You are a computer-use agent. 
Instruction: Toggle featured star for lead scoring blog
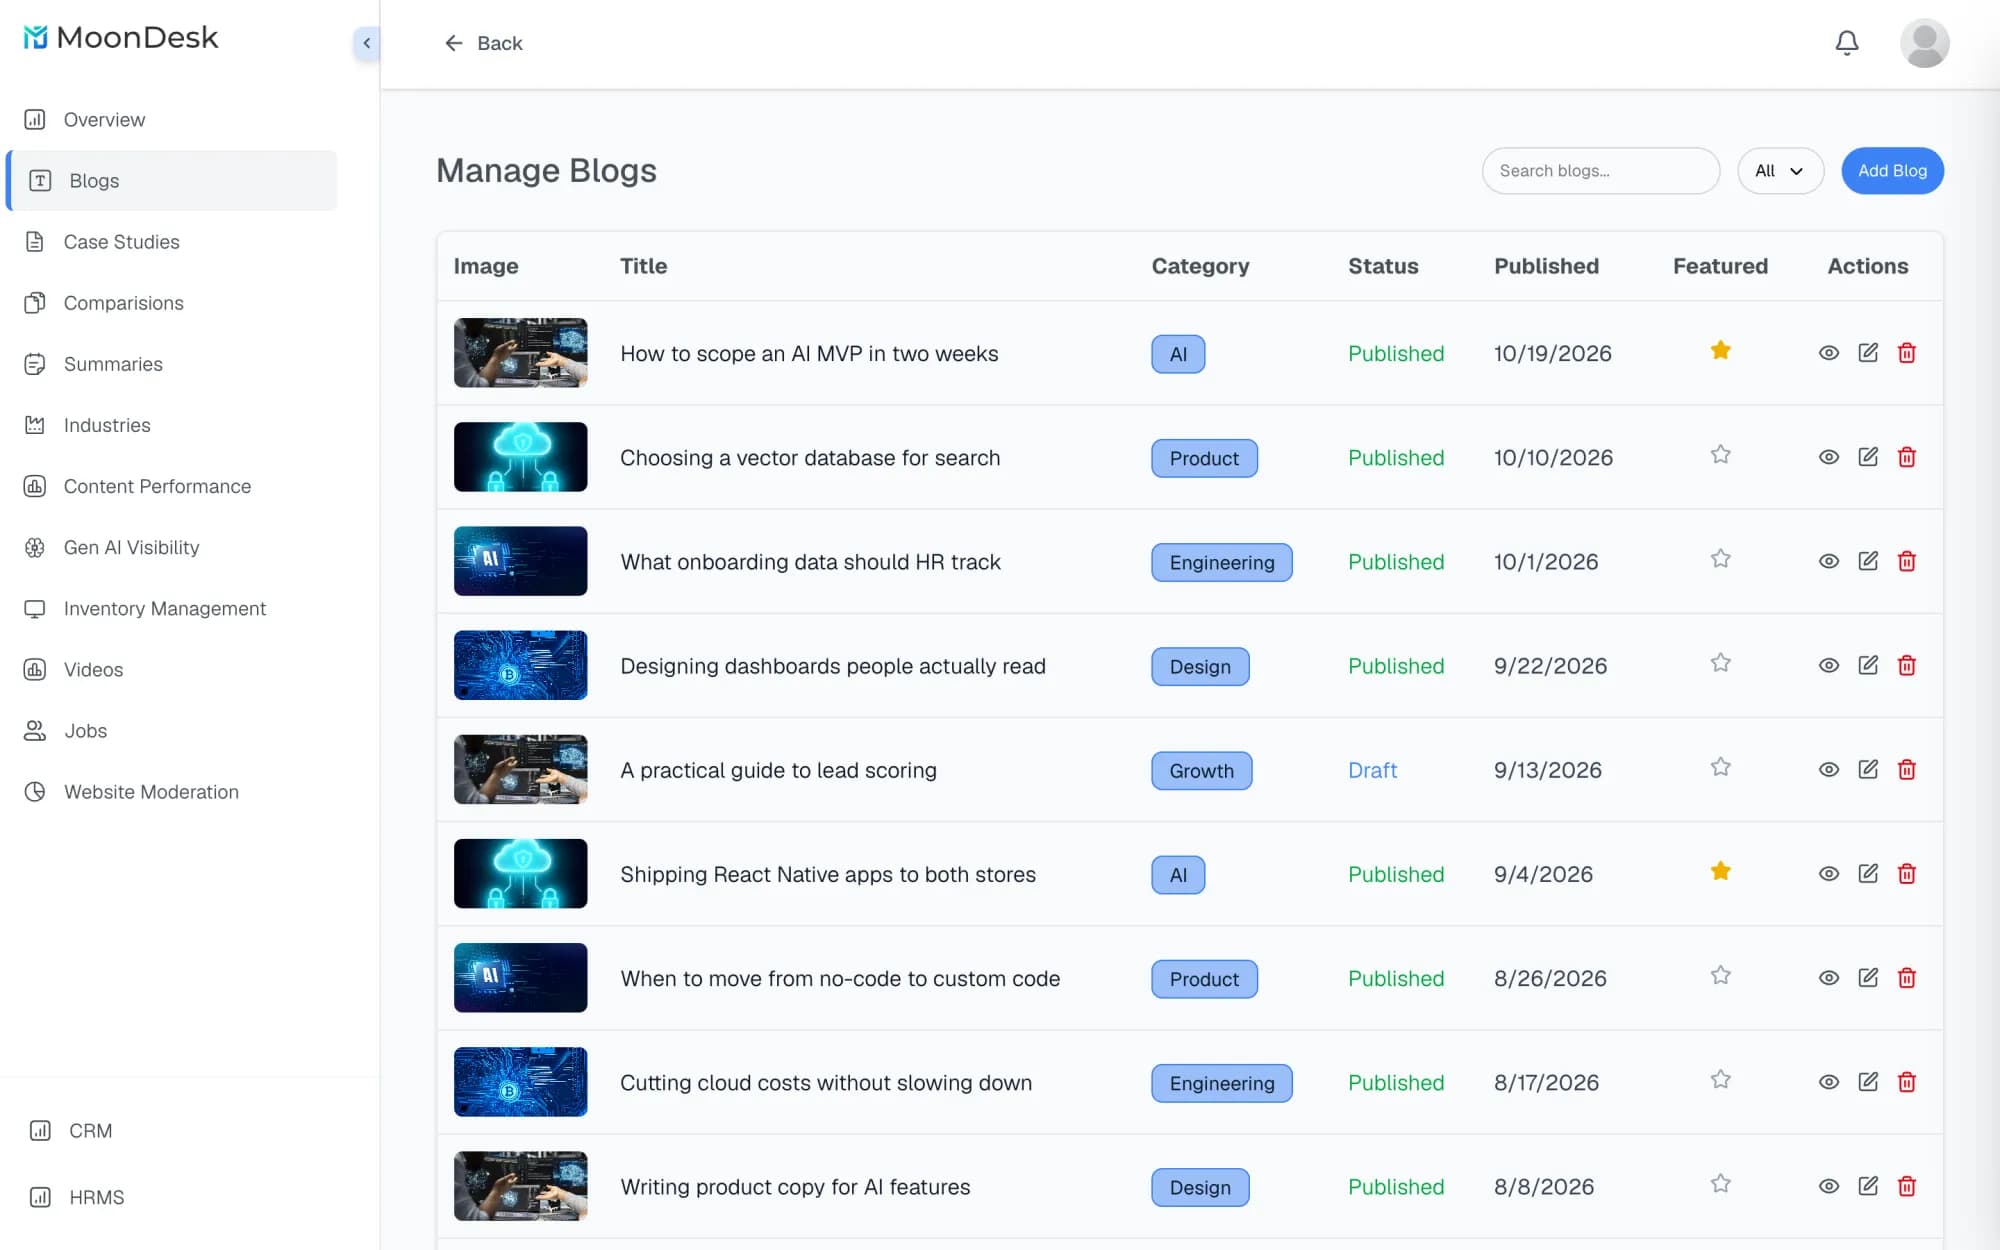[x=1720, y=766]
